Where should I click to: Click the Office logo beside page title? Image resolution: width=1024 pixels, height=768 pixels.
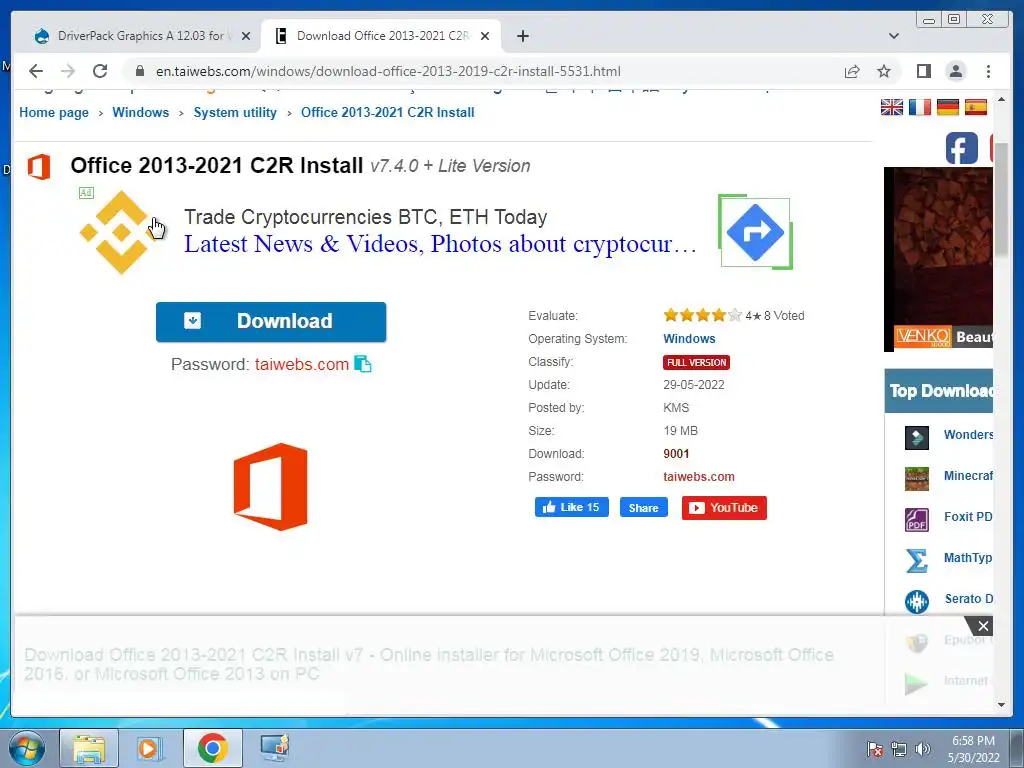coord(39,167)
